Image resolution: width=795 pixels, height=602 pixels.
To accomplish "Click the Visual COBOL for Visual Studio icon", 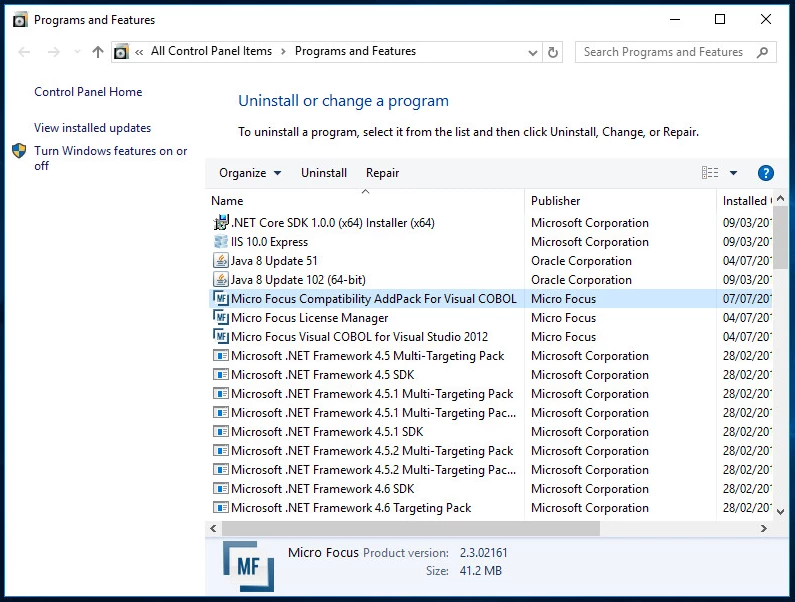I will click(x=221, y=336).
